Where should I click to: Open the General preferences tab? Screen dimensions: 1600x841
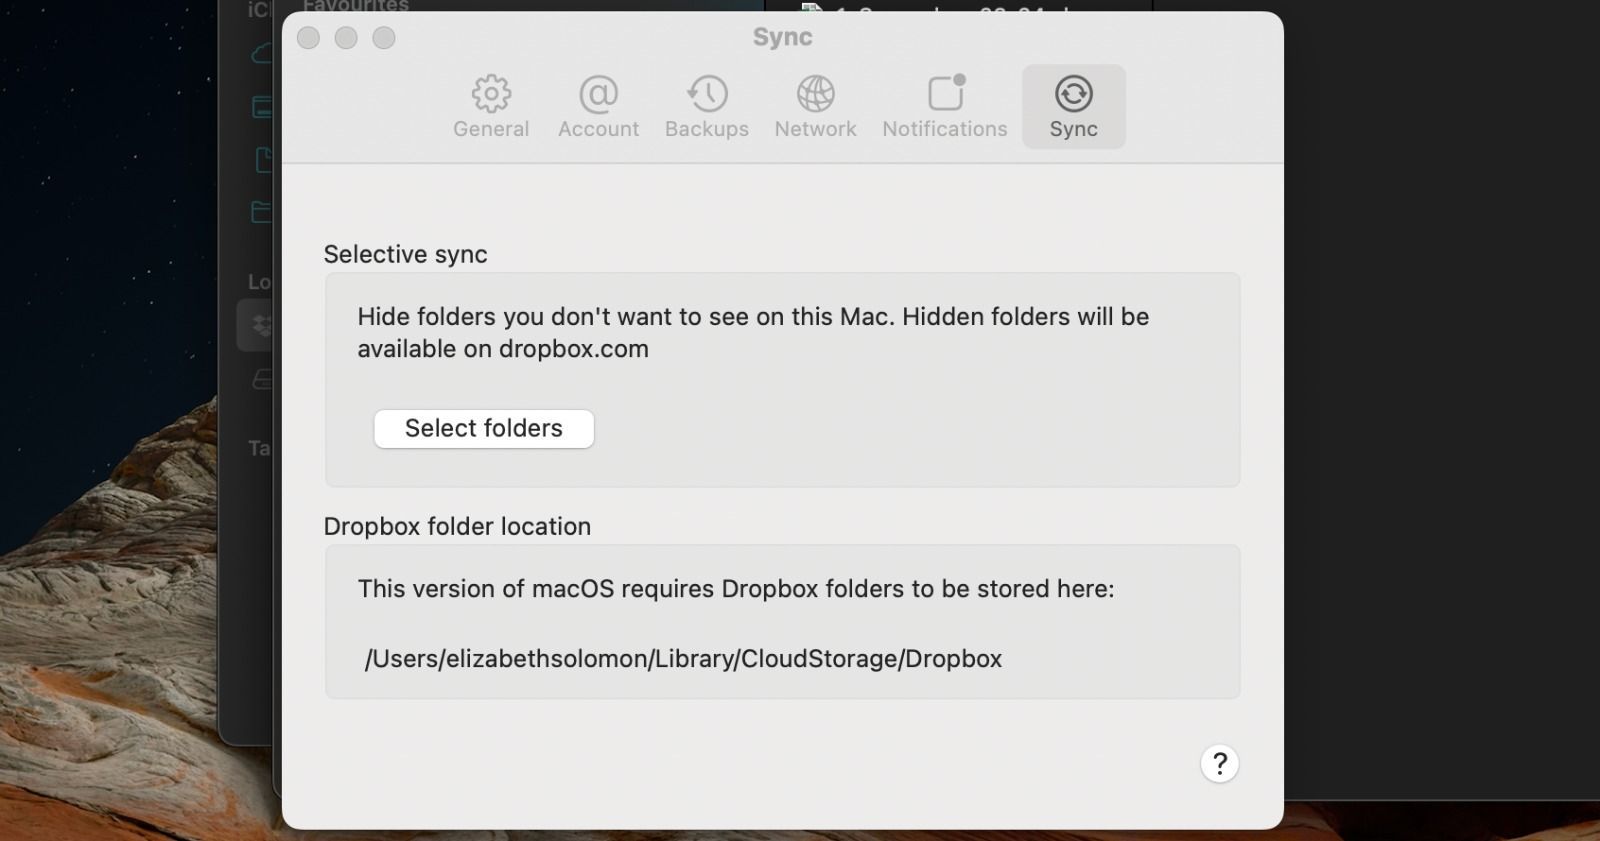coord(491,107)
